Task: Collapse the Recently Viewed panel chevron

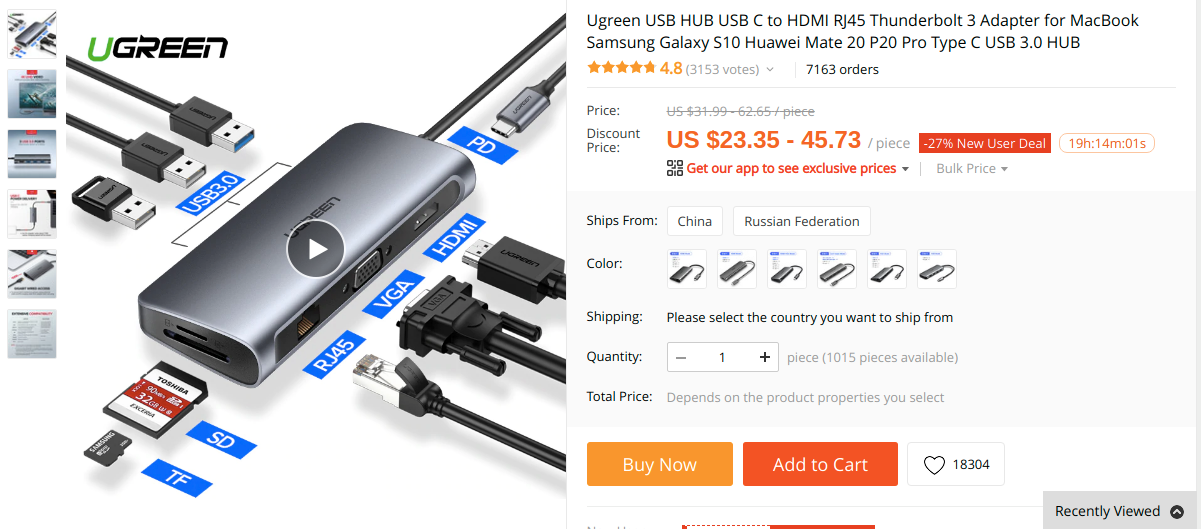Action: point(1177,511)
